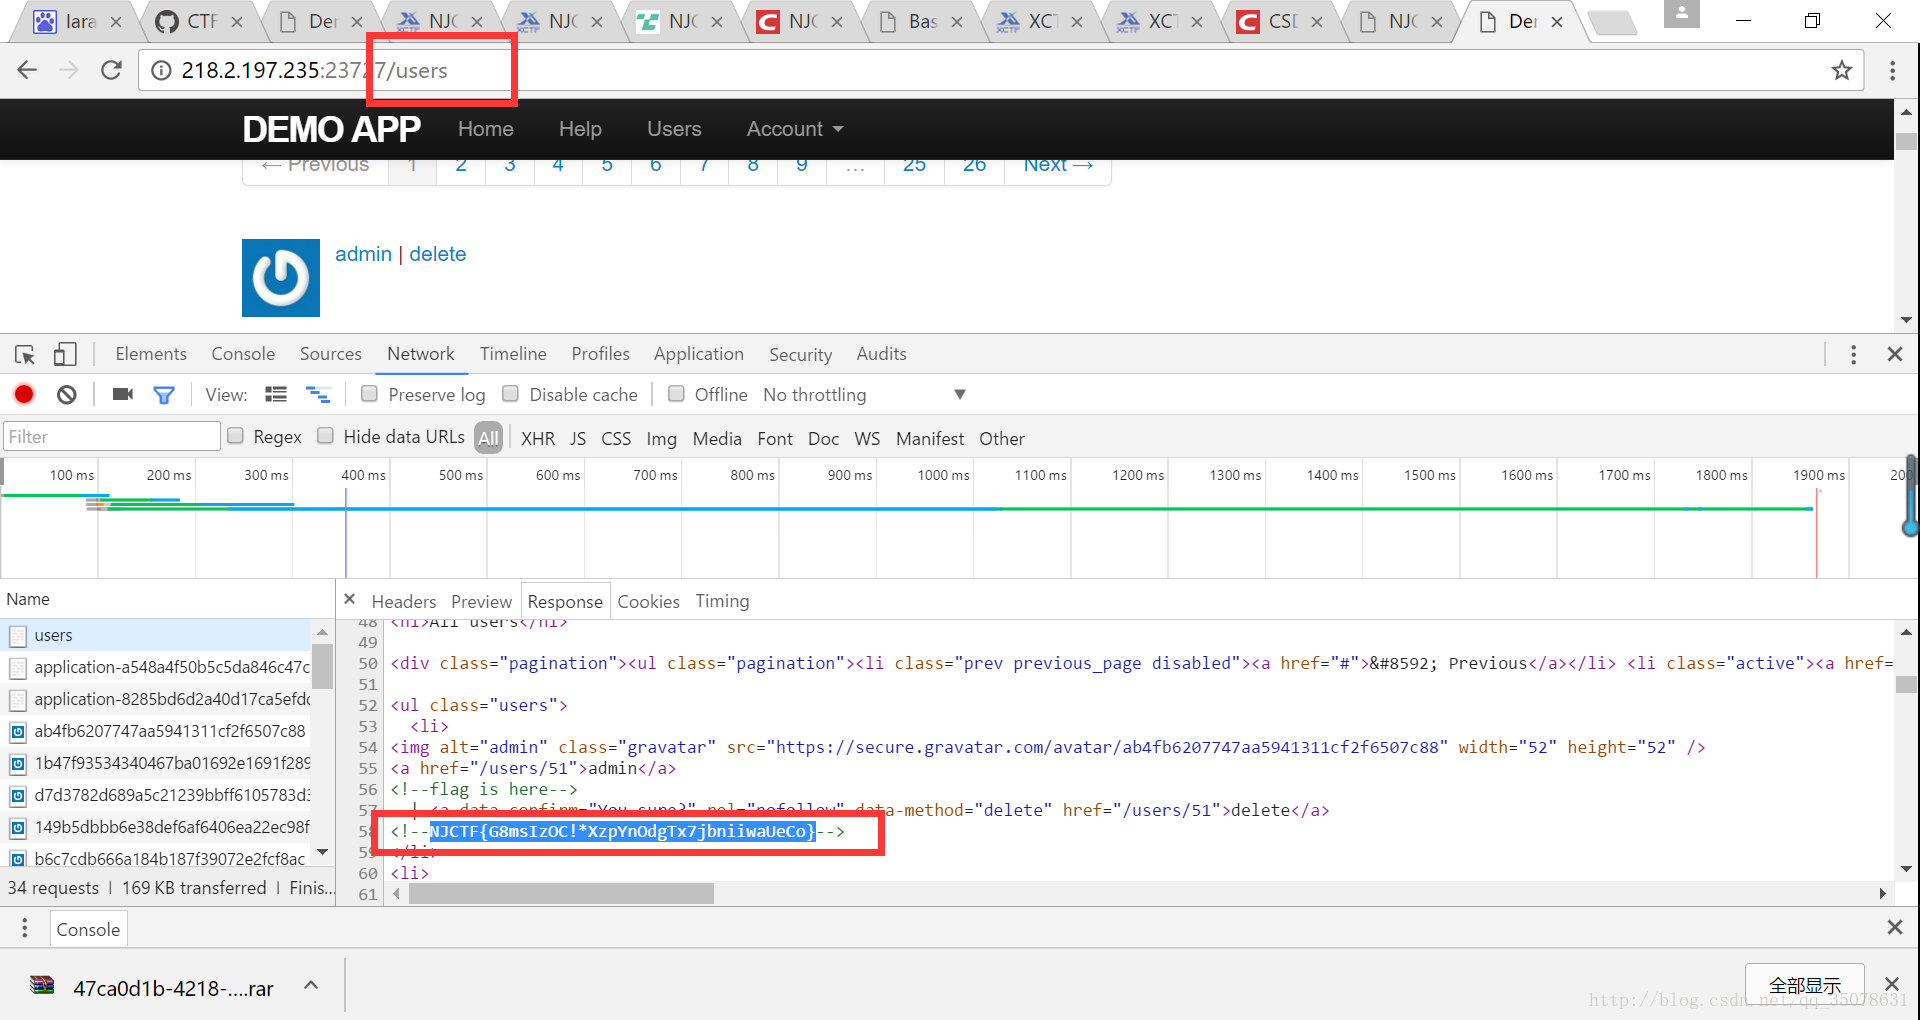Select the All filter type
Viewport: 1920px width, 1020px height.
tap(488, 438)
